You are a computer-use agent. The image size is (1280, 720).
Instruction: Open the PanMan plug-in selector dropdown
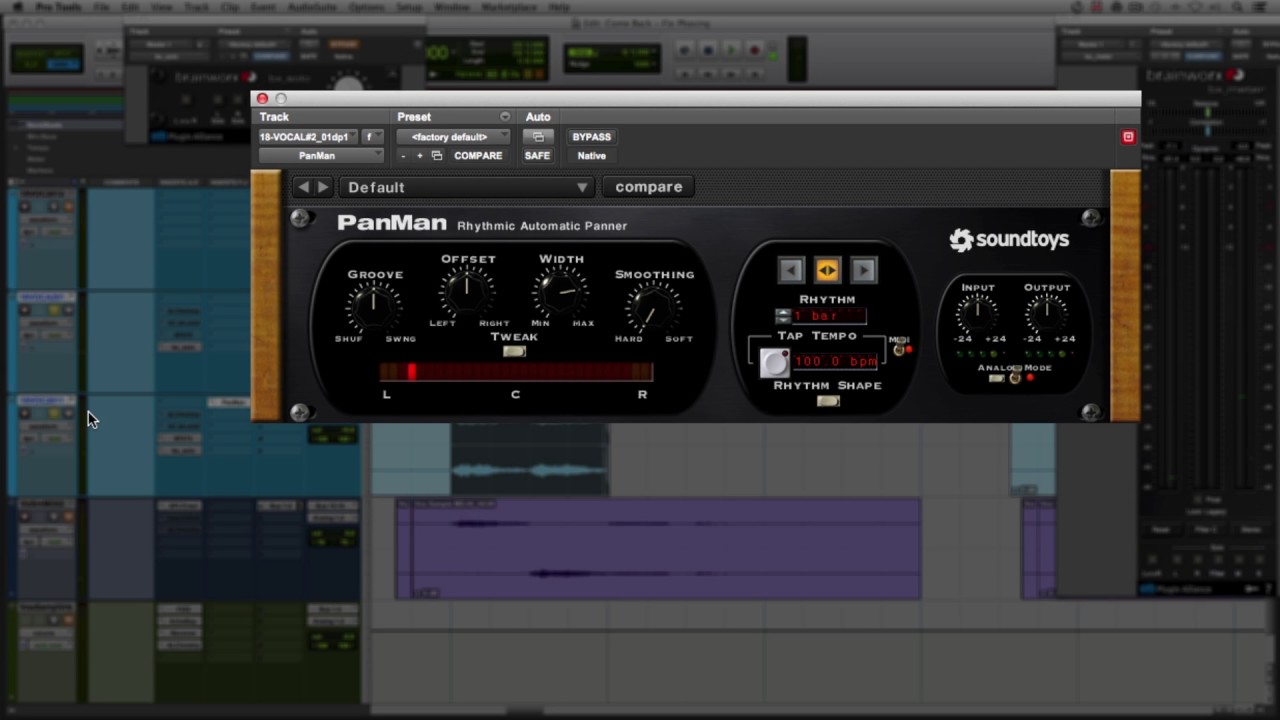click(x=320, y=156)
